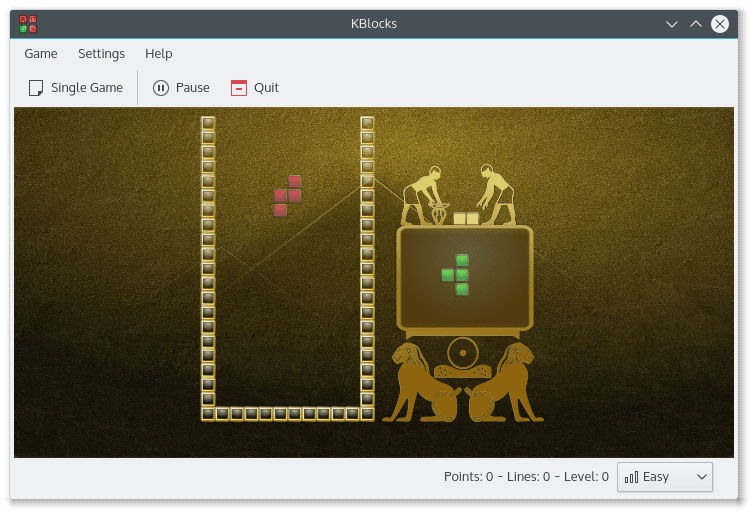
Task: Open the Help menu
Action: tap(159, 53)
